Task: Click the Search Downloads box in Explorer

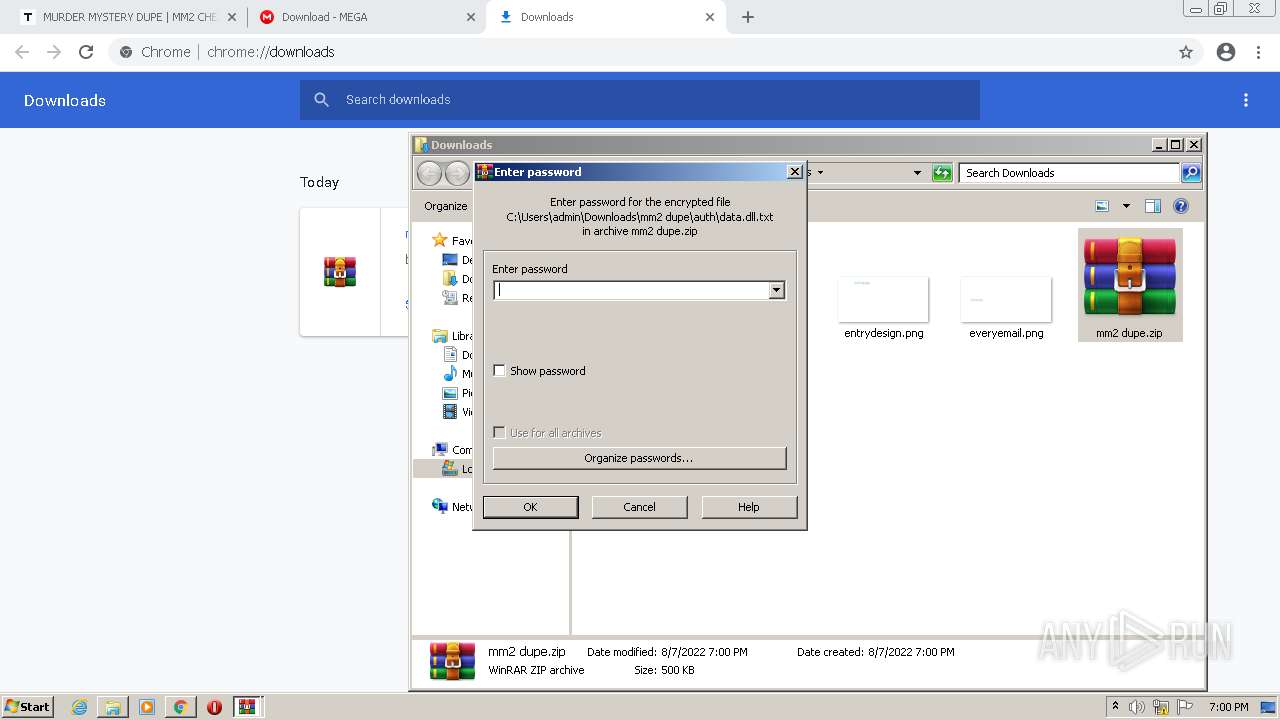Action: (x=1069, y=173)
